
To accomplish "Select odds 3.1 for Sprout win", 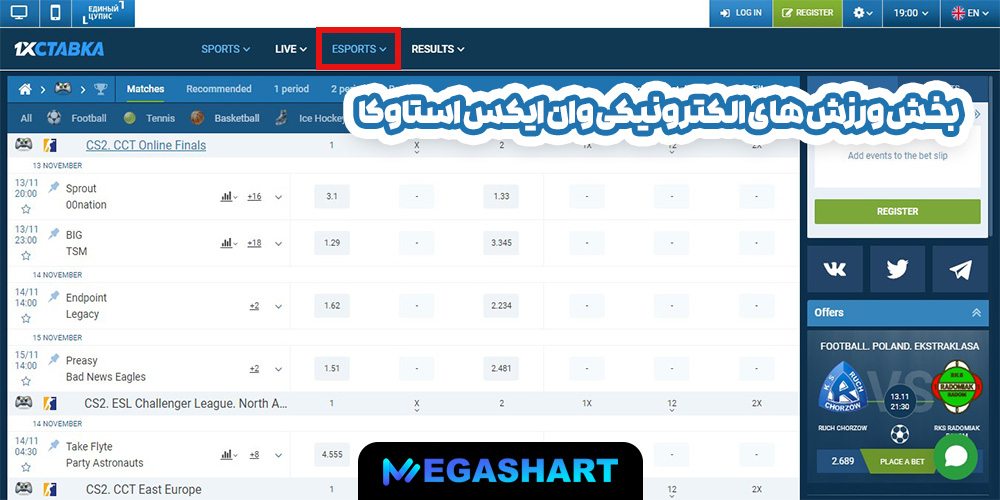I will tap(332, 197).
